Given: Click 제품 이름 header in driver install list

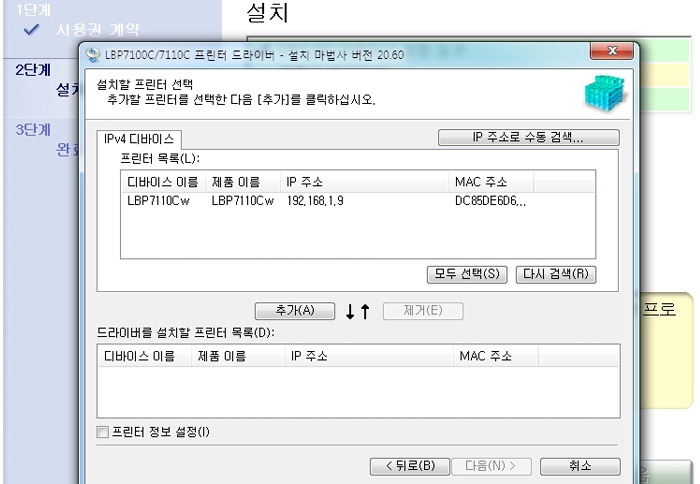Looking at the screenshot, I should tap(238, 356).
